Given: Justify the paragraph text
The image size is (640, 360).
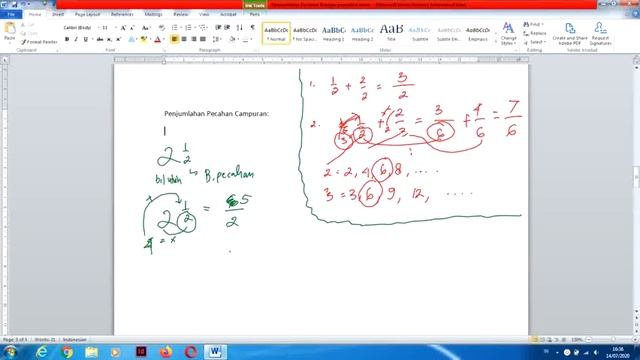Looking at the screenshot, I should point(203,39).
